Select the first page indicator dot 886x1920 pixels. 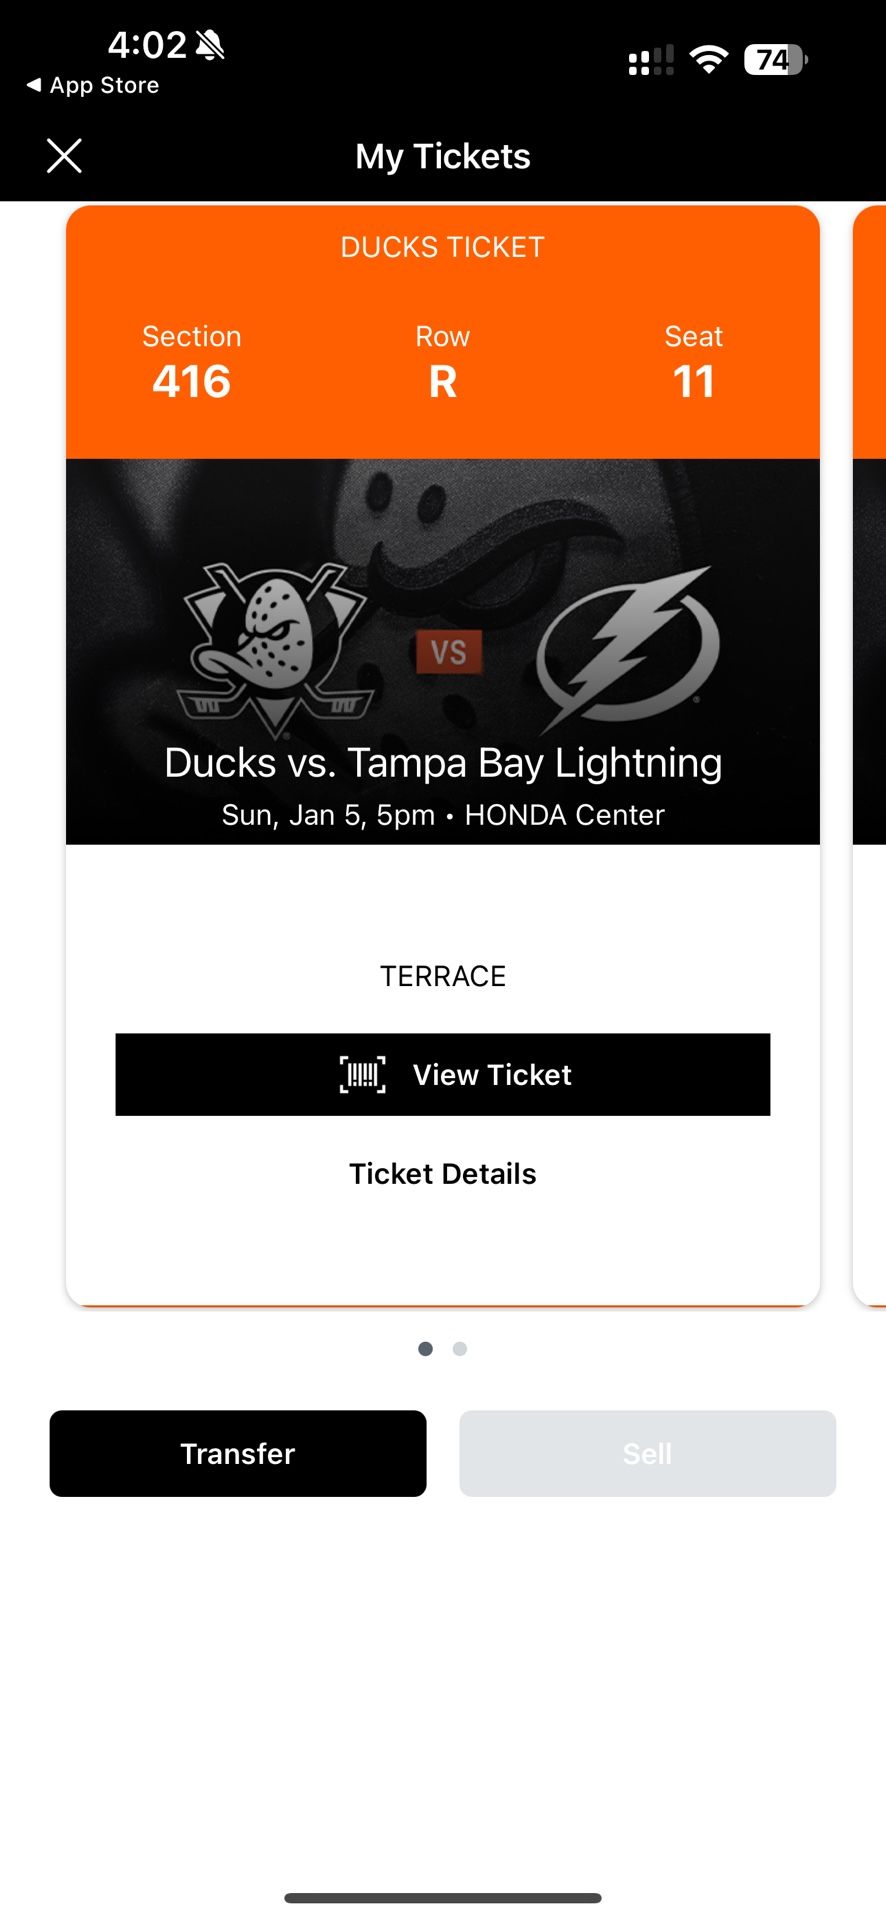click(x=425, y=1349)
